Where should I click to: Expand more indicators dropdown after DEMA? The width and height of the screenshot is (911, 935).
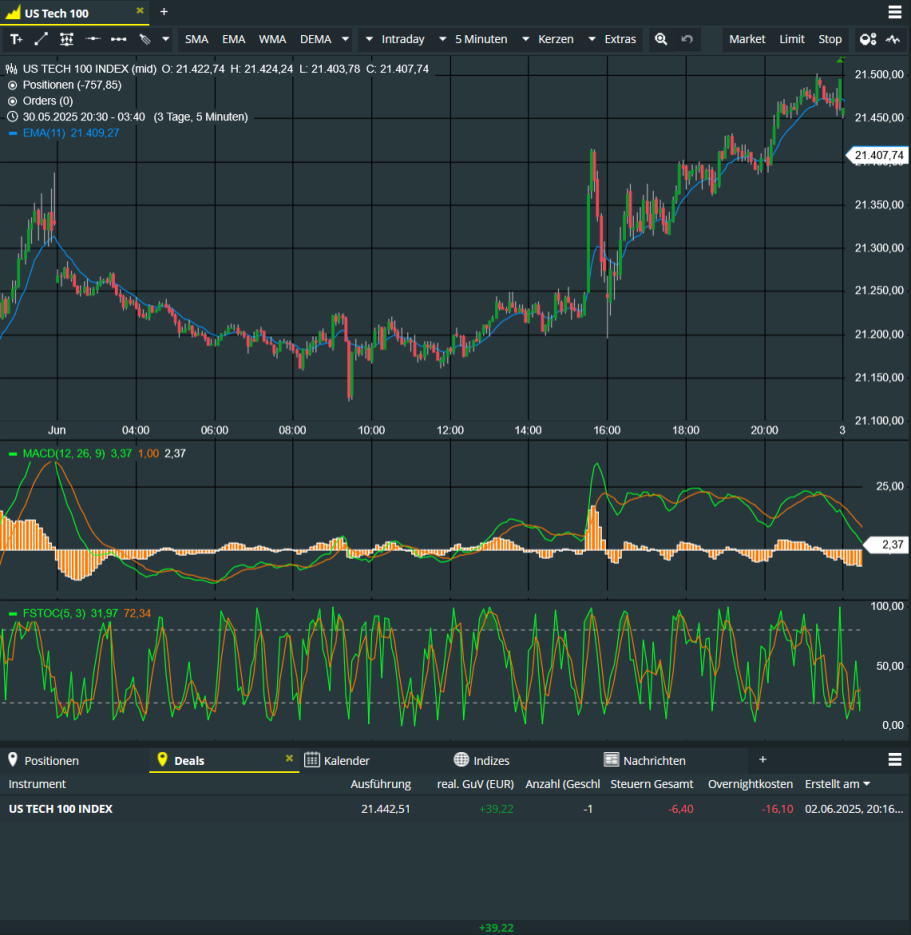click(x=345, y=39)
